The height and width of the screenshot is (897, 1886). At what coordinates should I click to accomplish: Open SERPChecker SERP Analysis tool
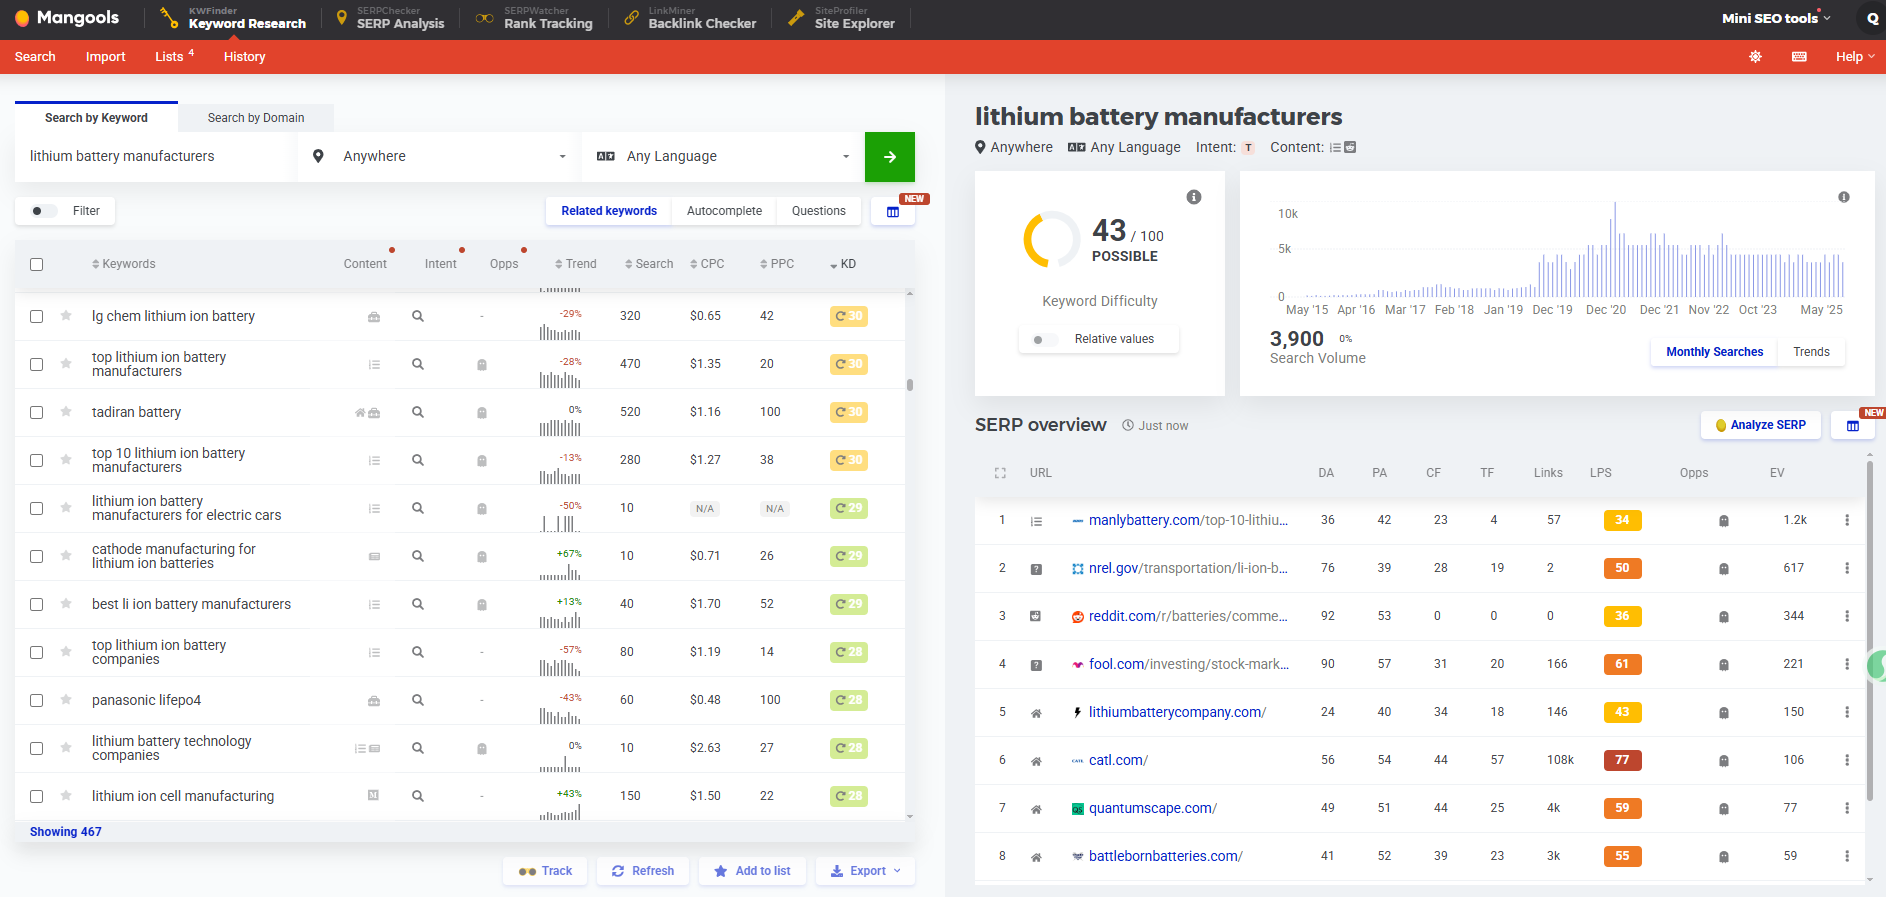click(x=390, y=18)
